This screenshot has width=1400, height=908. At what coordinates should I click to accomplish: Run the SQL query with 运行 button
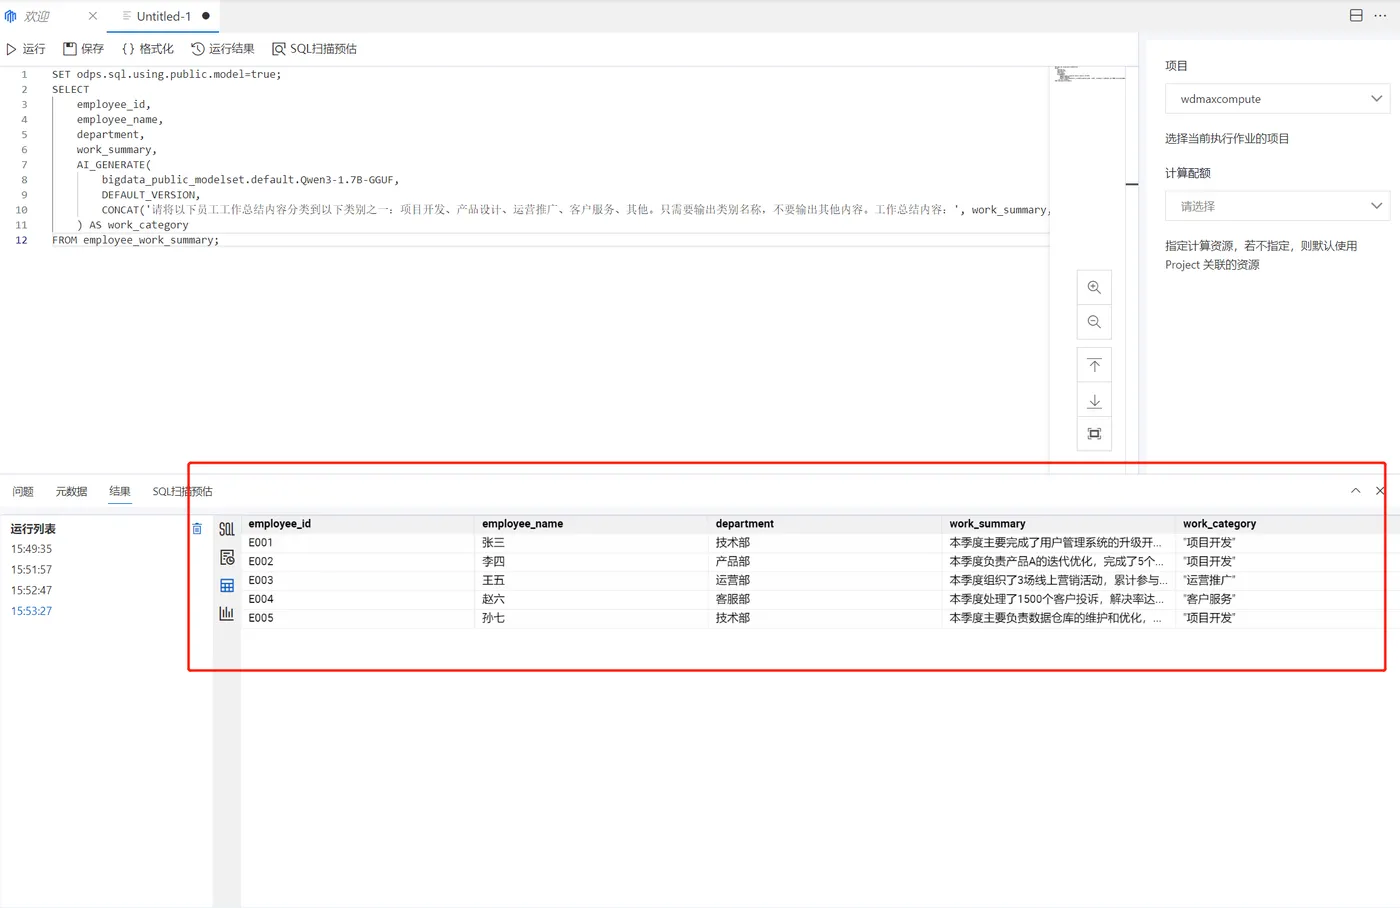(x=26, y=49)
